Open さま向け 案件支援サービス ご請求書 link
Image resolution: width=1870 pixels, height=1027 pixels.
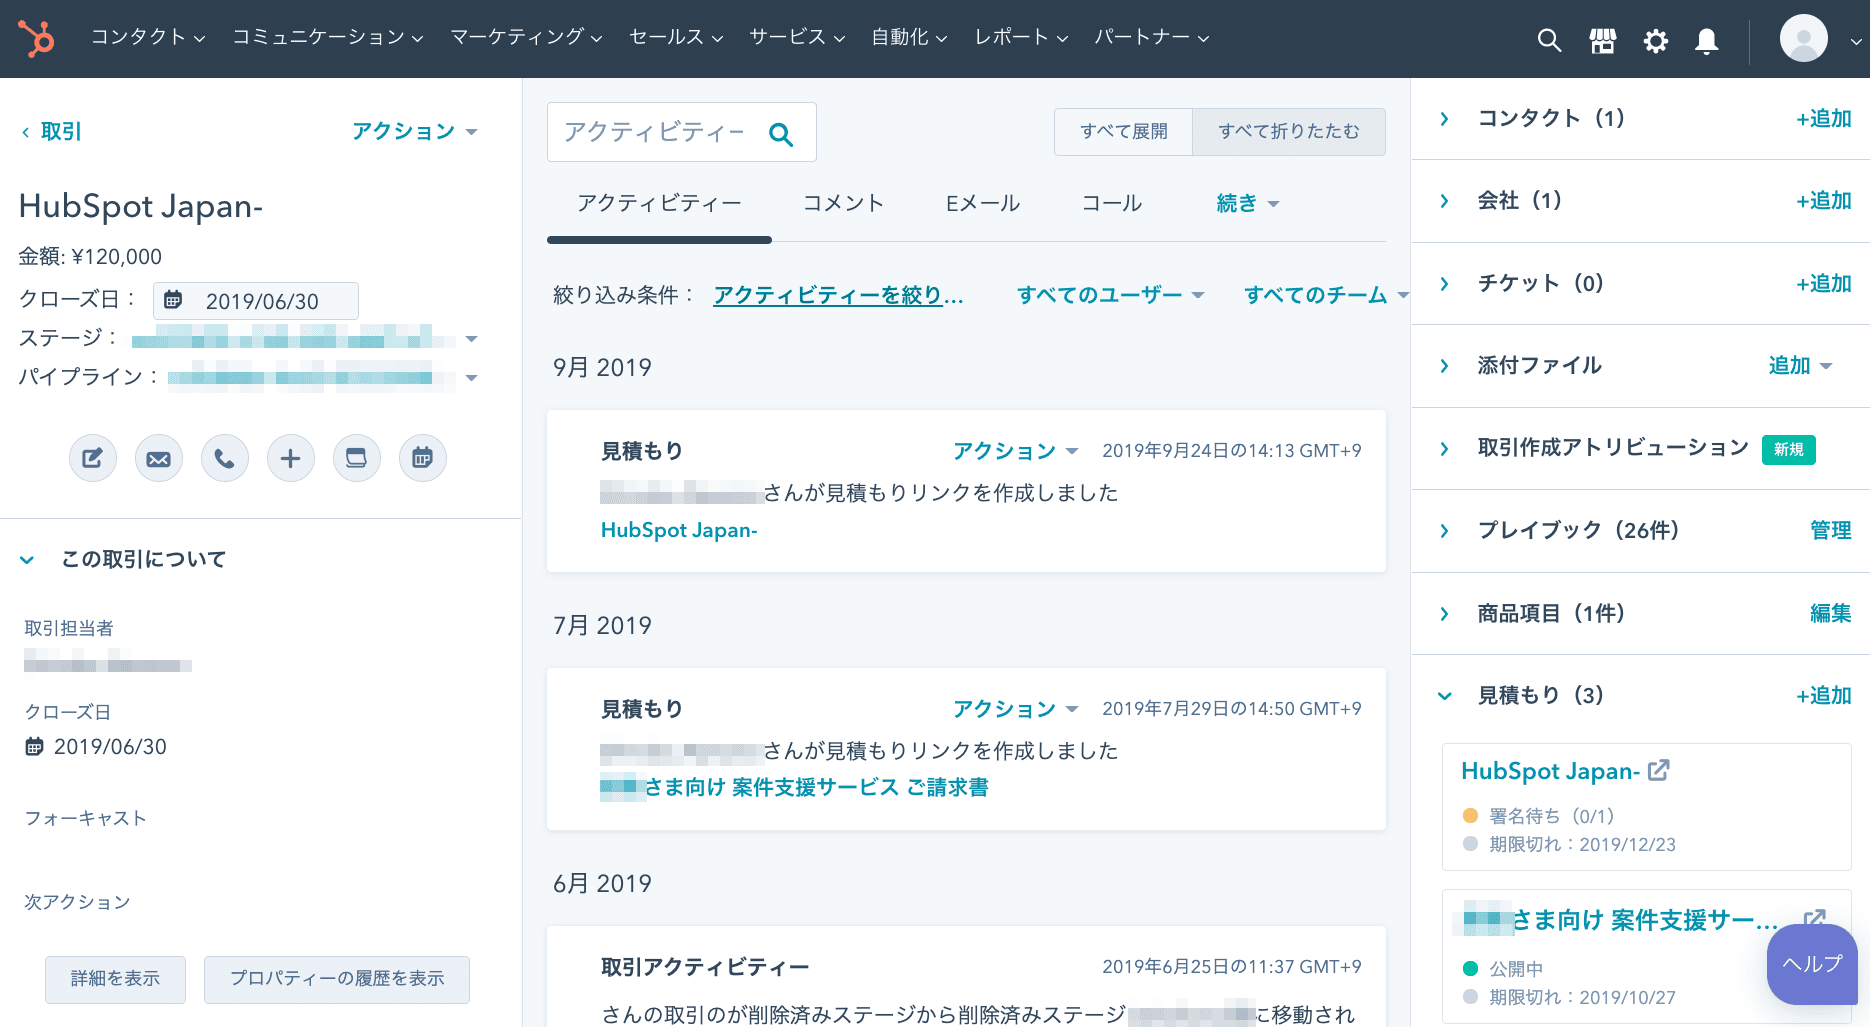pyautogui.click(x=794, y=787)
